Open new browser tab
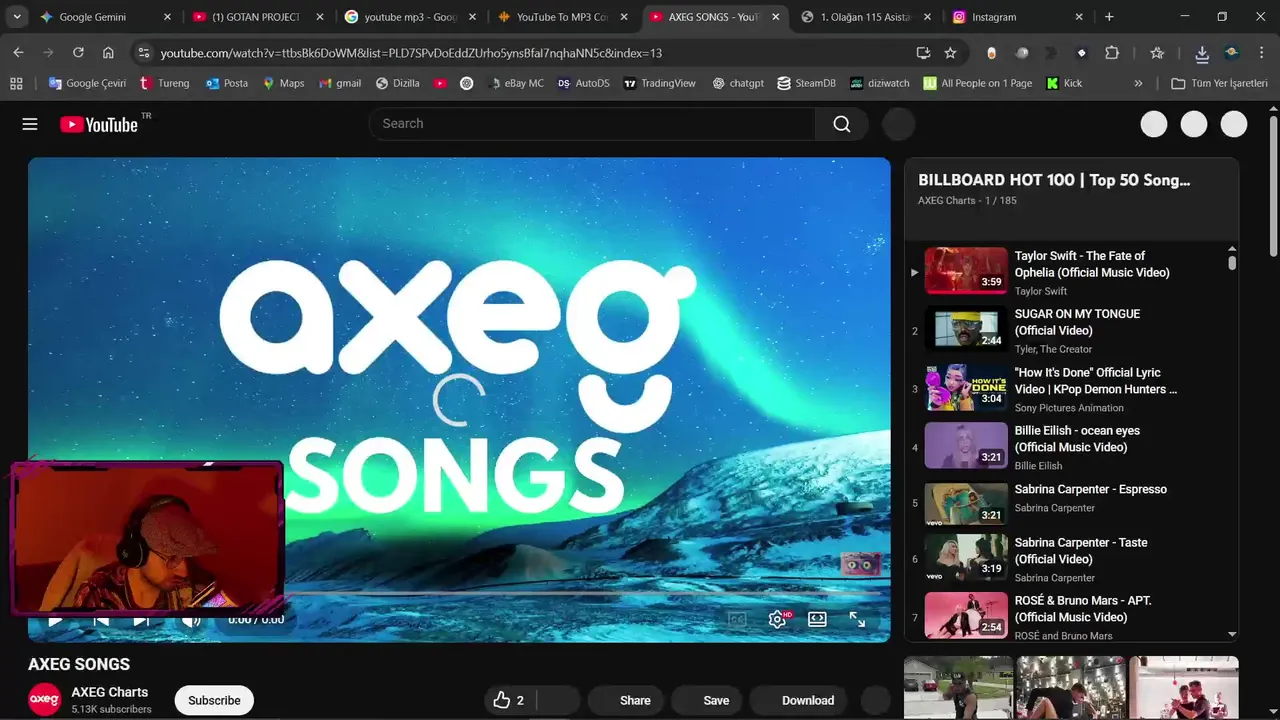This screenshot has width=1280, height=720. coord(1109,17)
